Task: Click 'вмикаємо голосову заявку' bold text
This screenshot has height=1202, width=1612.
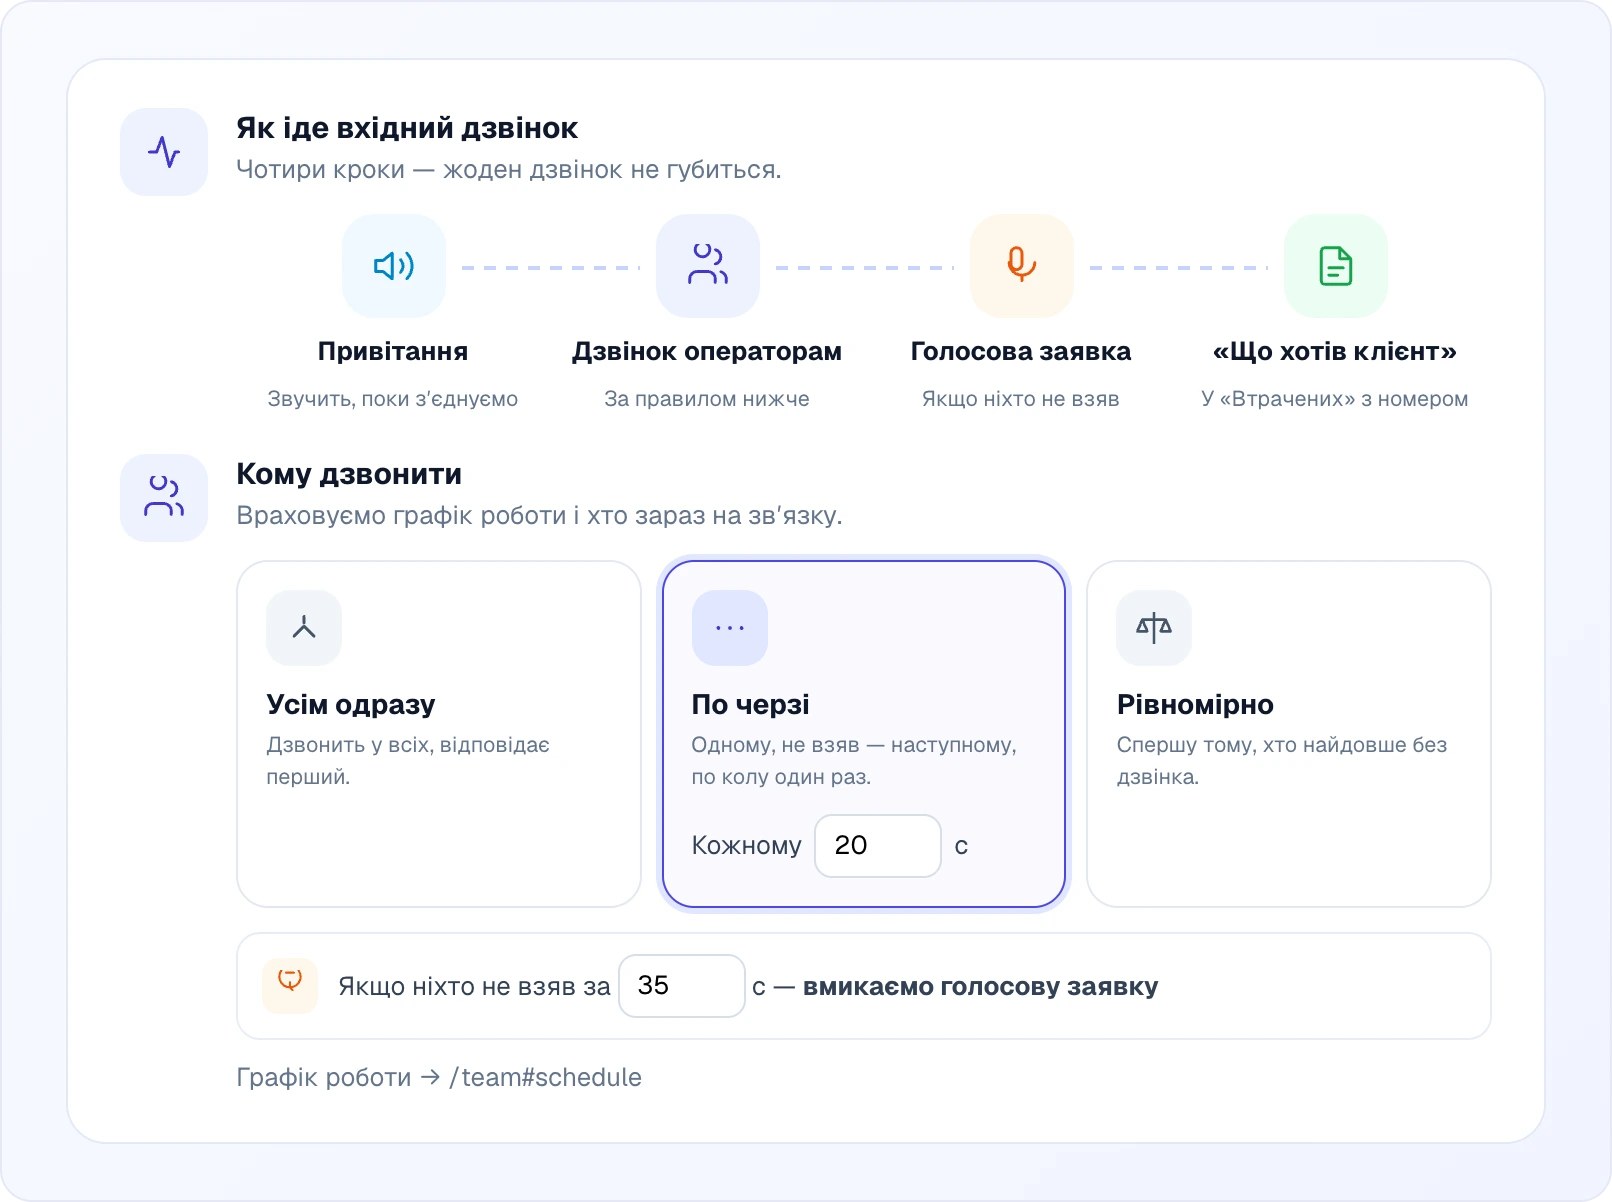Action: click(x=981, y=987)
